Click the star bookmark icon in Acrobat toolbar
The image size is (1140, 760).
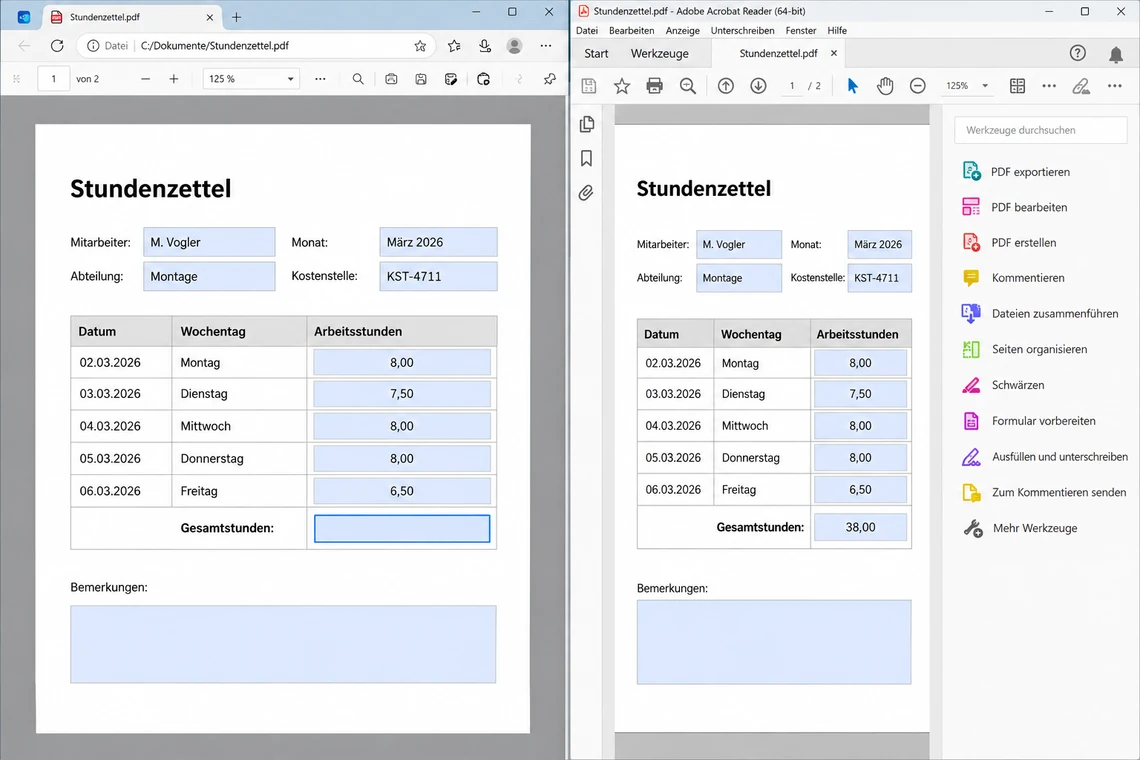622,86
